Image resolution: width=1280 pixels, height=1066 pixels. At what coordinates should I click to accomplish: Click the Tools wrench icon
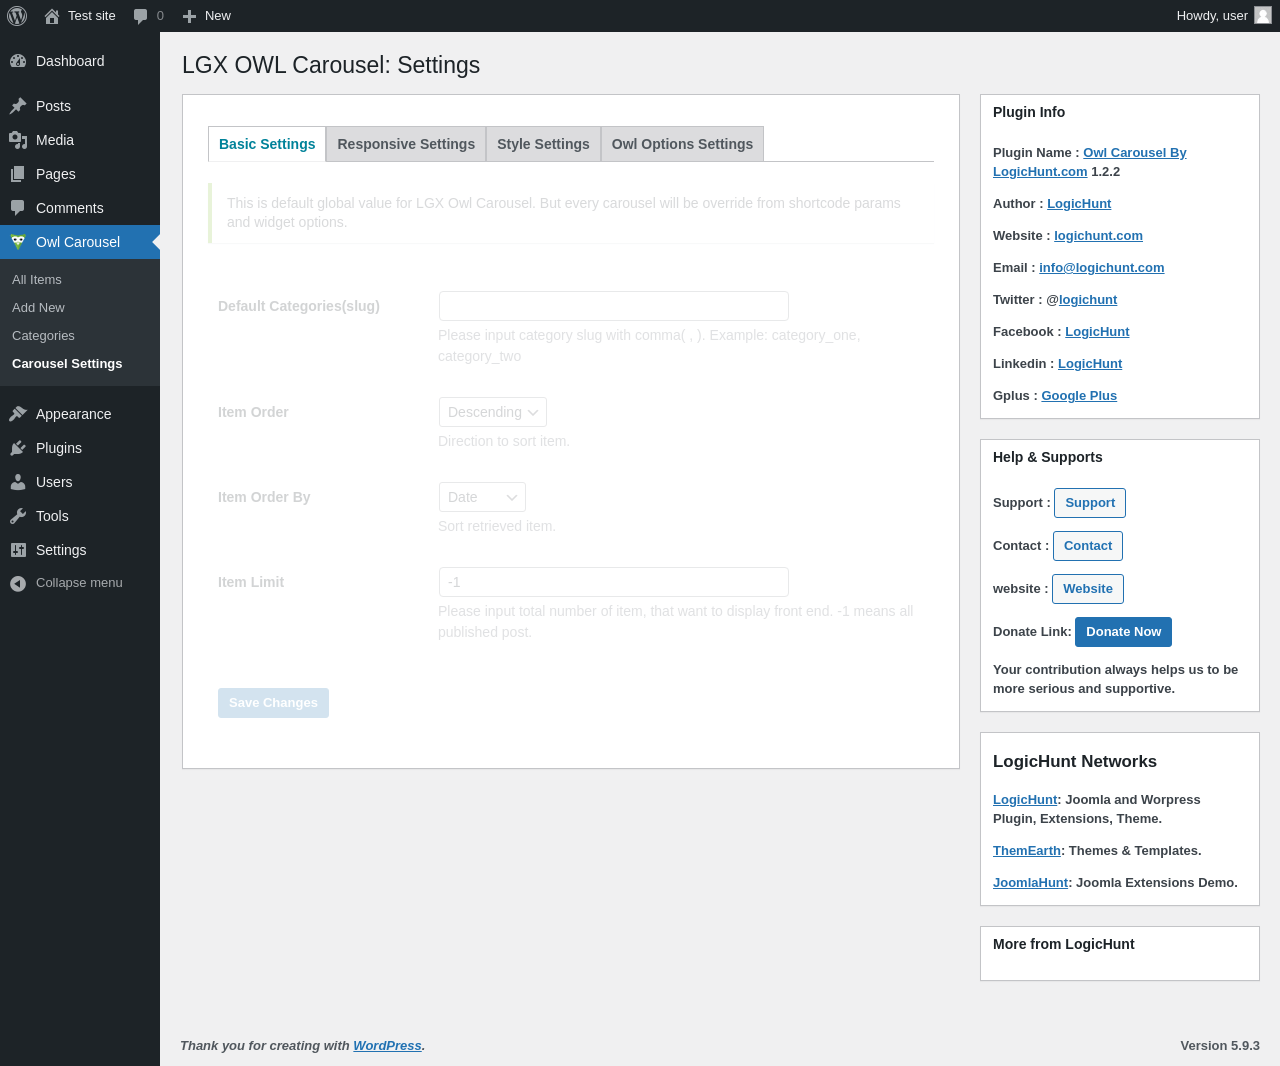[18, 516]
